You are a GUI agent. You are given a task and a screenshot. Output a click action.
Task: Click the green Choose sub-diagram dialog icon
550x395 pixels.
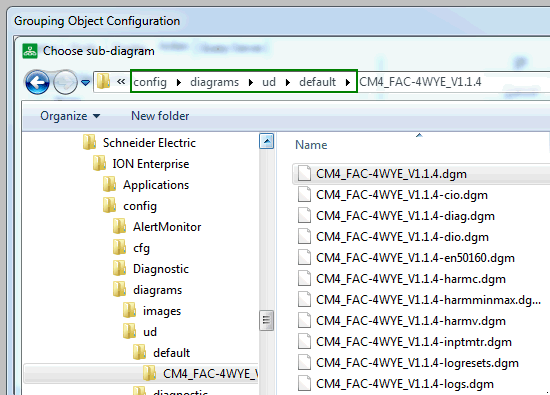[x=30, y=51]
